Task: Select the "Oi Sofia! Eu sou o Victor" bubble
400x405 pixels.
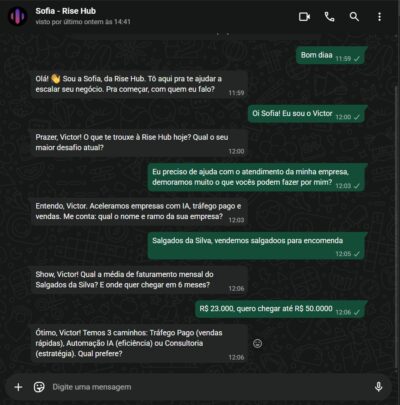Action: (x=307, y=114)
